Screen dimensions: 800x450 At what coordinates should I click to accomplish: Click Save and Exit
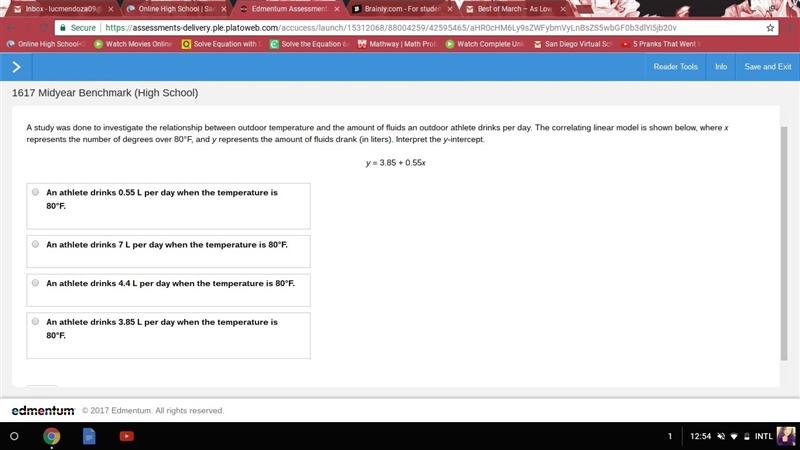(767, 67)
